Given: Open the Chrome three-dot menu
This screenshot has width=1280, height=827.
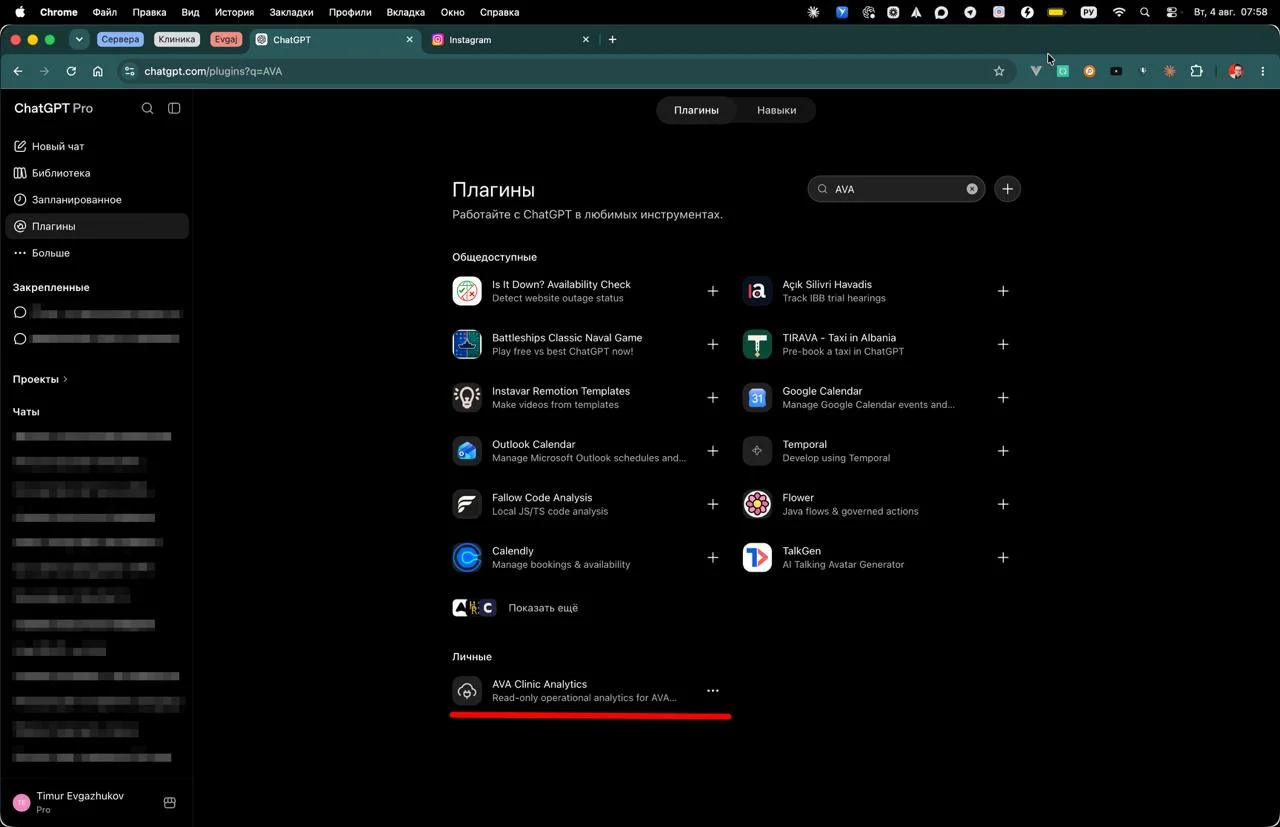Looking at the screenshot, I should coord(1263,71).
